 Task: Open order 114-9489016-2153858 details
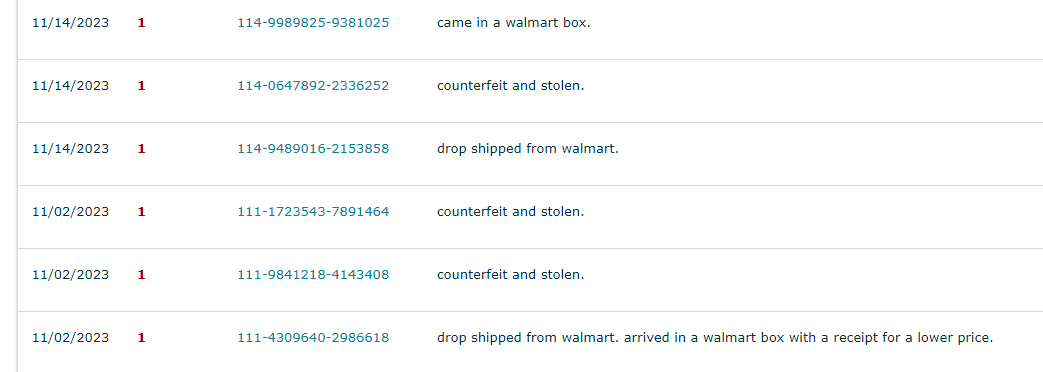click(x=313, y=148)
